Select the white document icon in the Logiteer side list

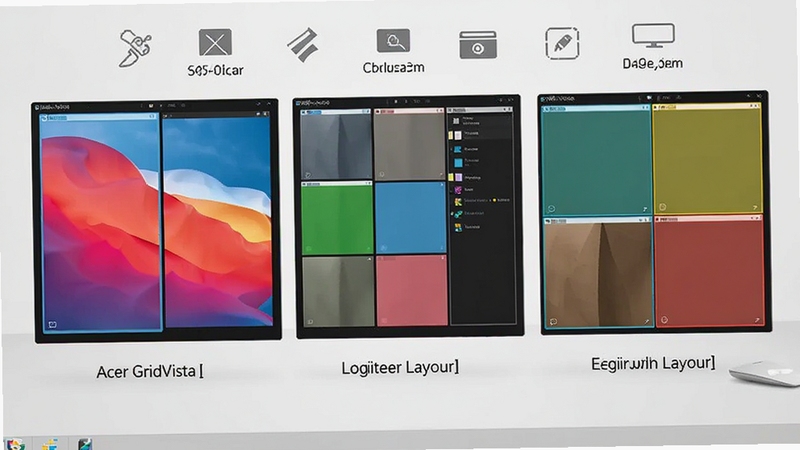pos(458,135)
